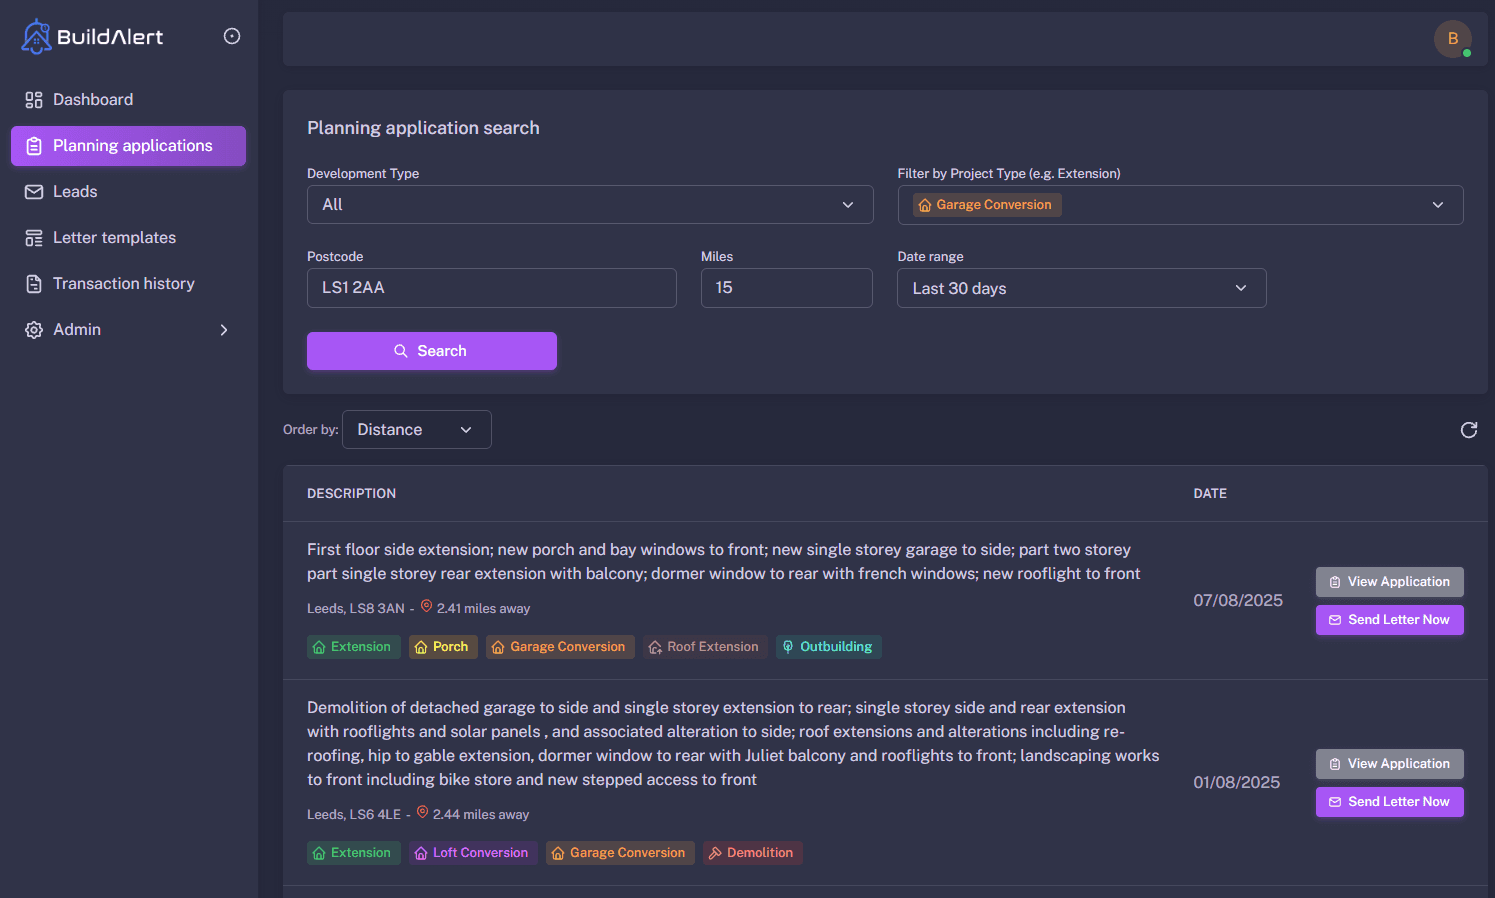Open Admin via the gear icon
1495x898 pixels.
coord(33,329)
